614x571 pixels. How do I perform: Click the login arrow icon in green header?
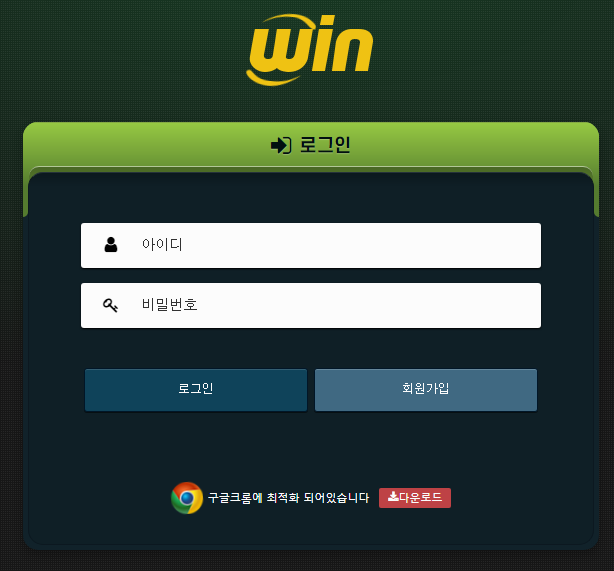tap(281, 146)
